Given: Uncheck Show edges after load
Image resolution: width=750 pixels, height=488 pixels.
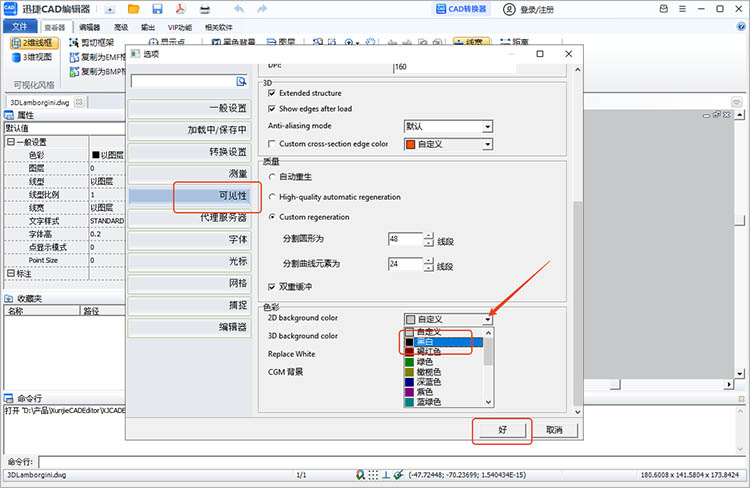Looking at the screenshot, I should [x=272, y=108].
